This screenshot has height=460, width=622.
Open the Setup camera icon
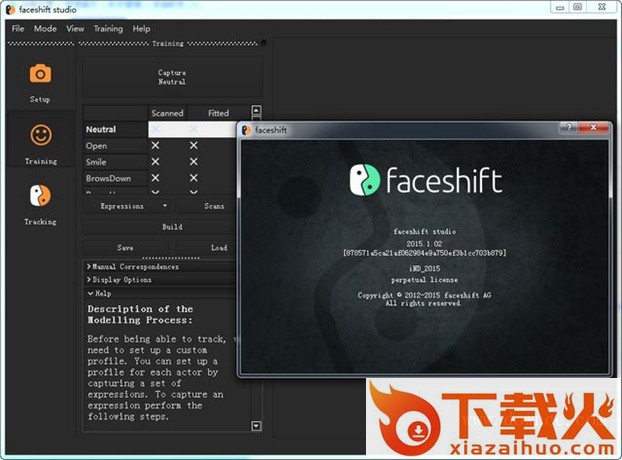tap(40, 74)
